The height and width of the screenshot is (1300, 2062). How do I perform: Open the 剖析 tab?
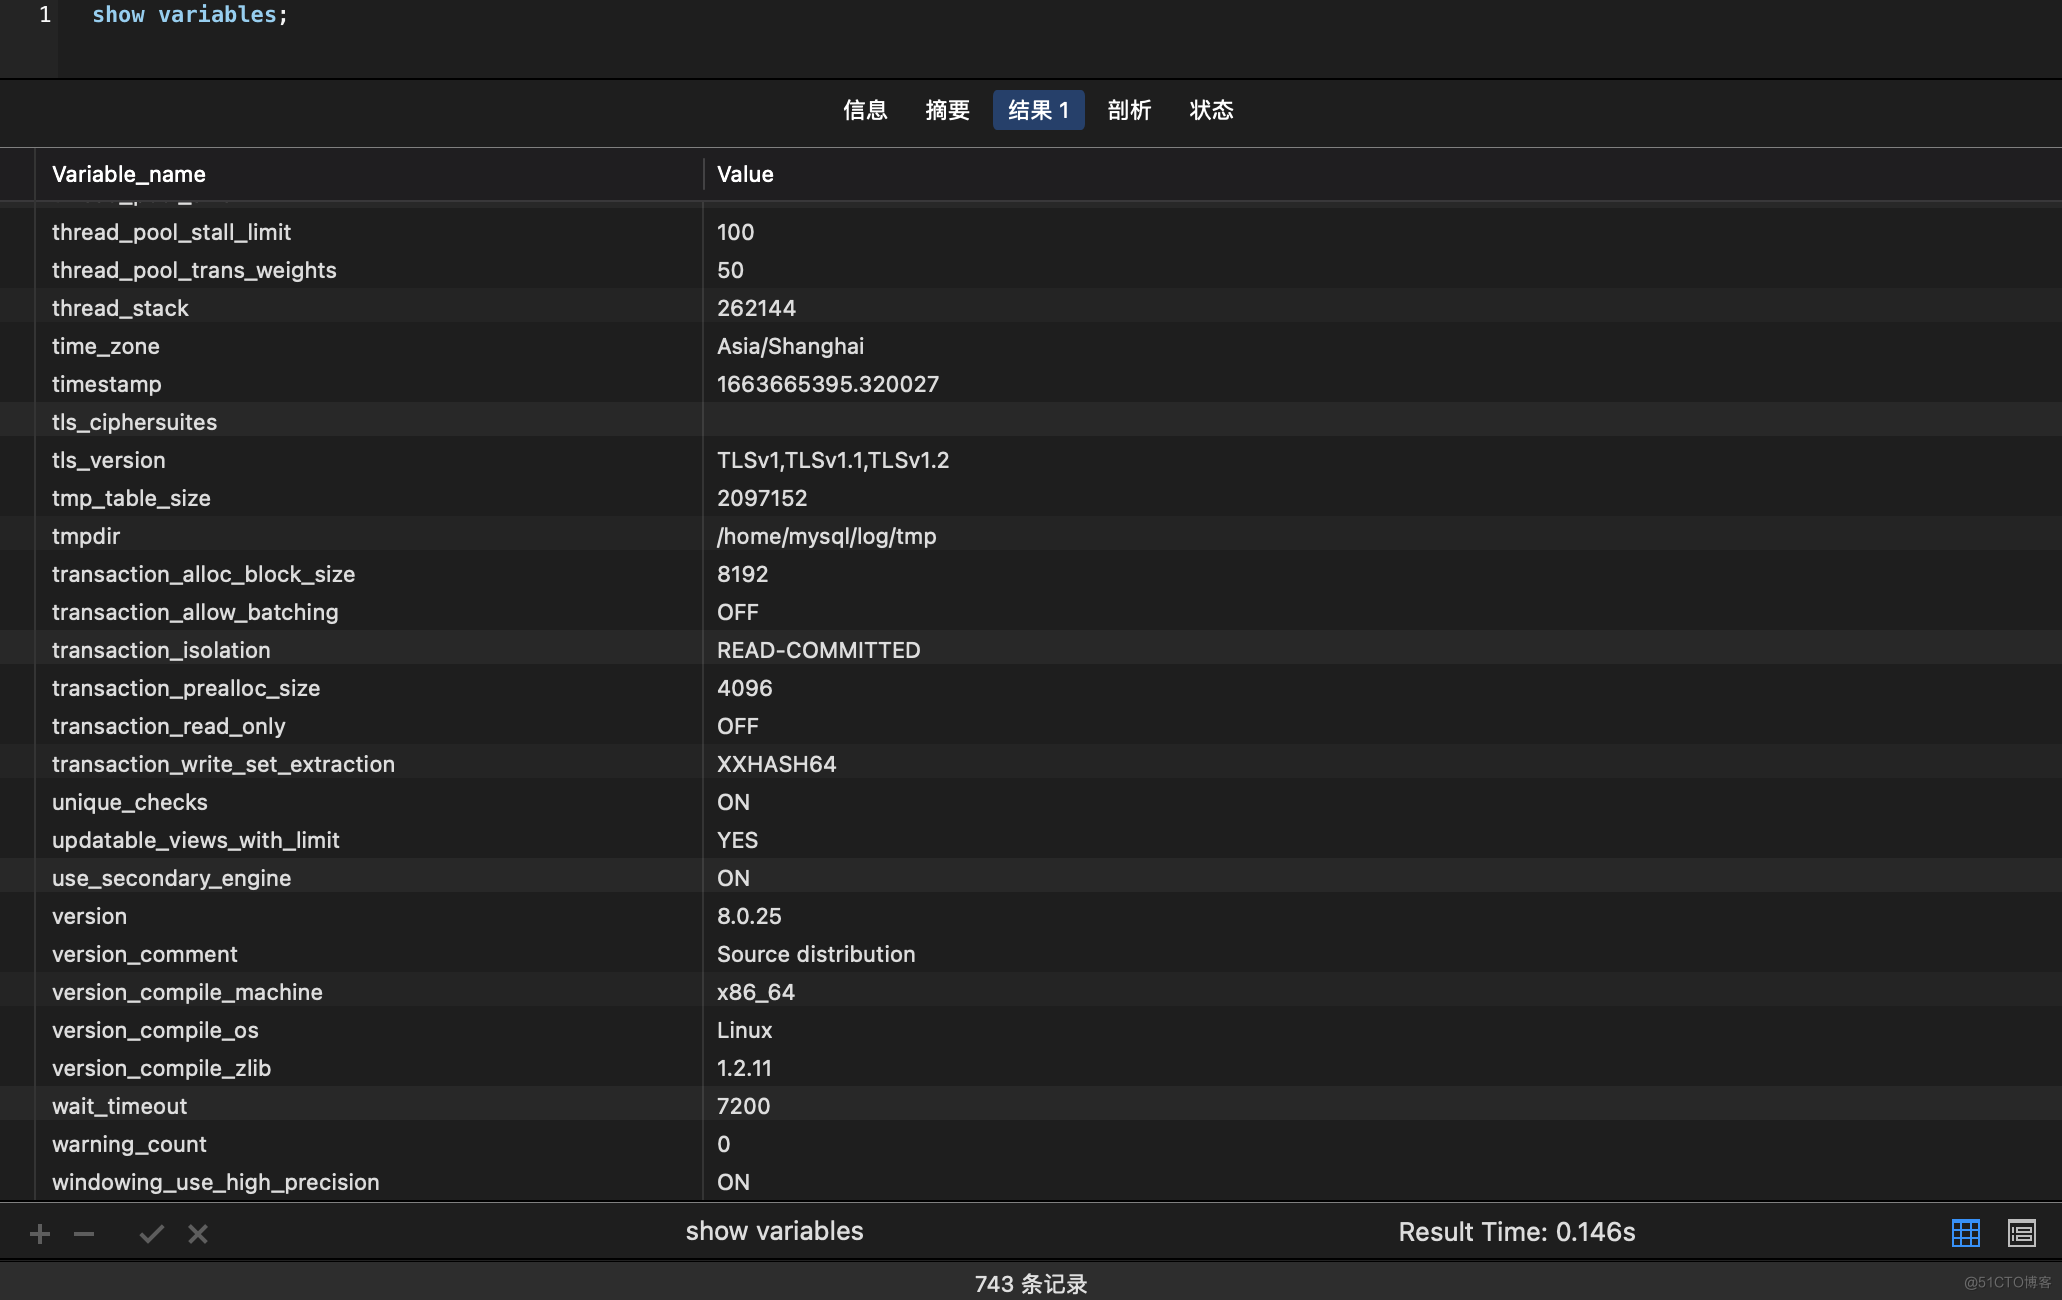point(1129,110)
